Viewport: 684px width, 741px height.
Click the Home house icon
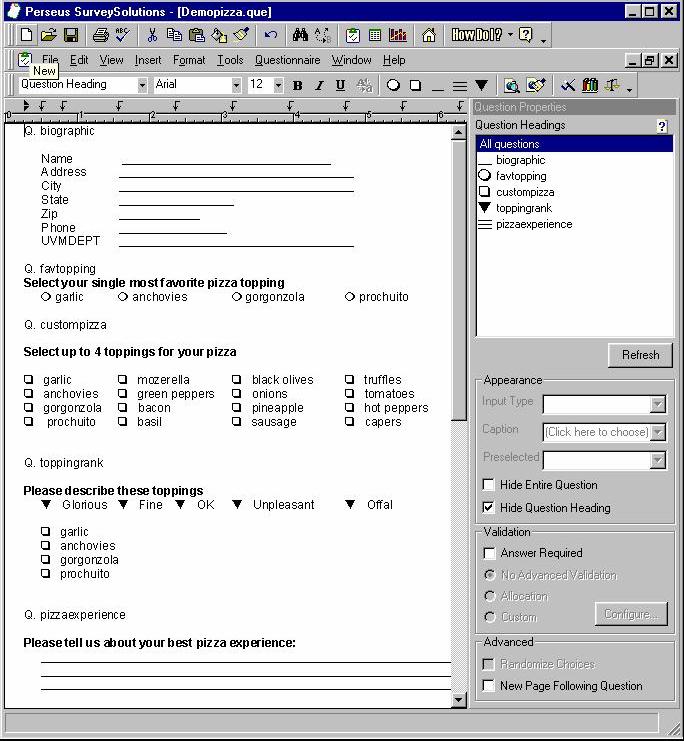coord(428,35)
